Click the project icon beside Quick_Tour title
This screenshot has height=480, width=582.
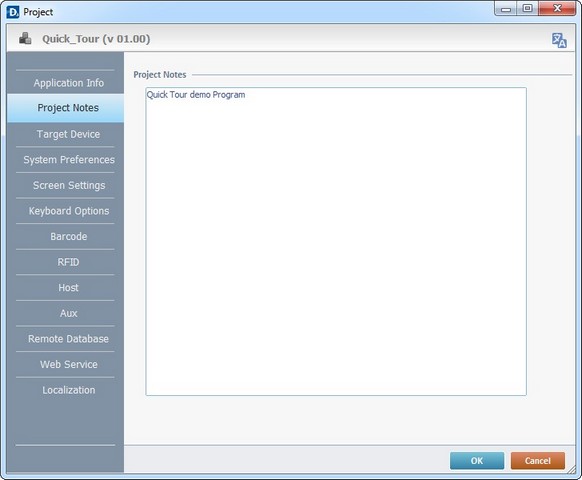25,38
